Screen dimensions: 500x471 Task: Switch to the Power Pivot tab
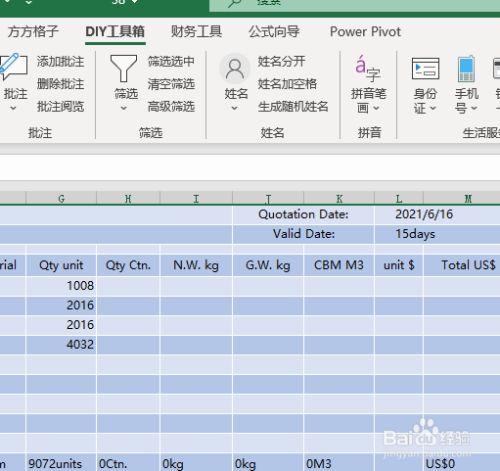tap(365, 32)
